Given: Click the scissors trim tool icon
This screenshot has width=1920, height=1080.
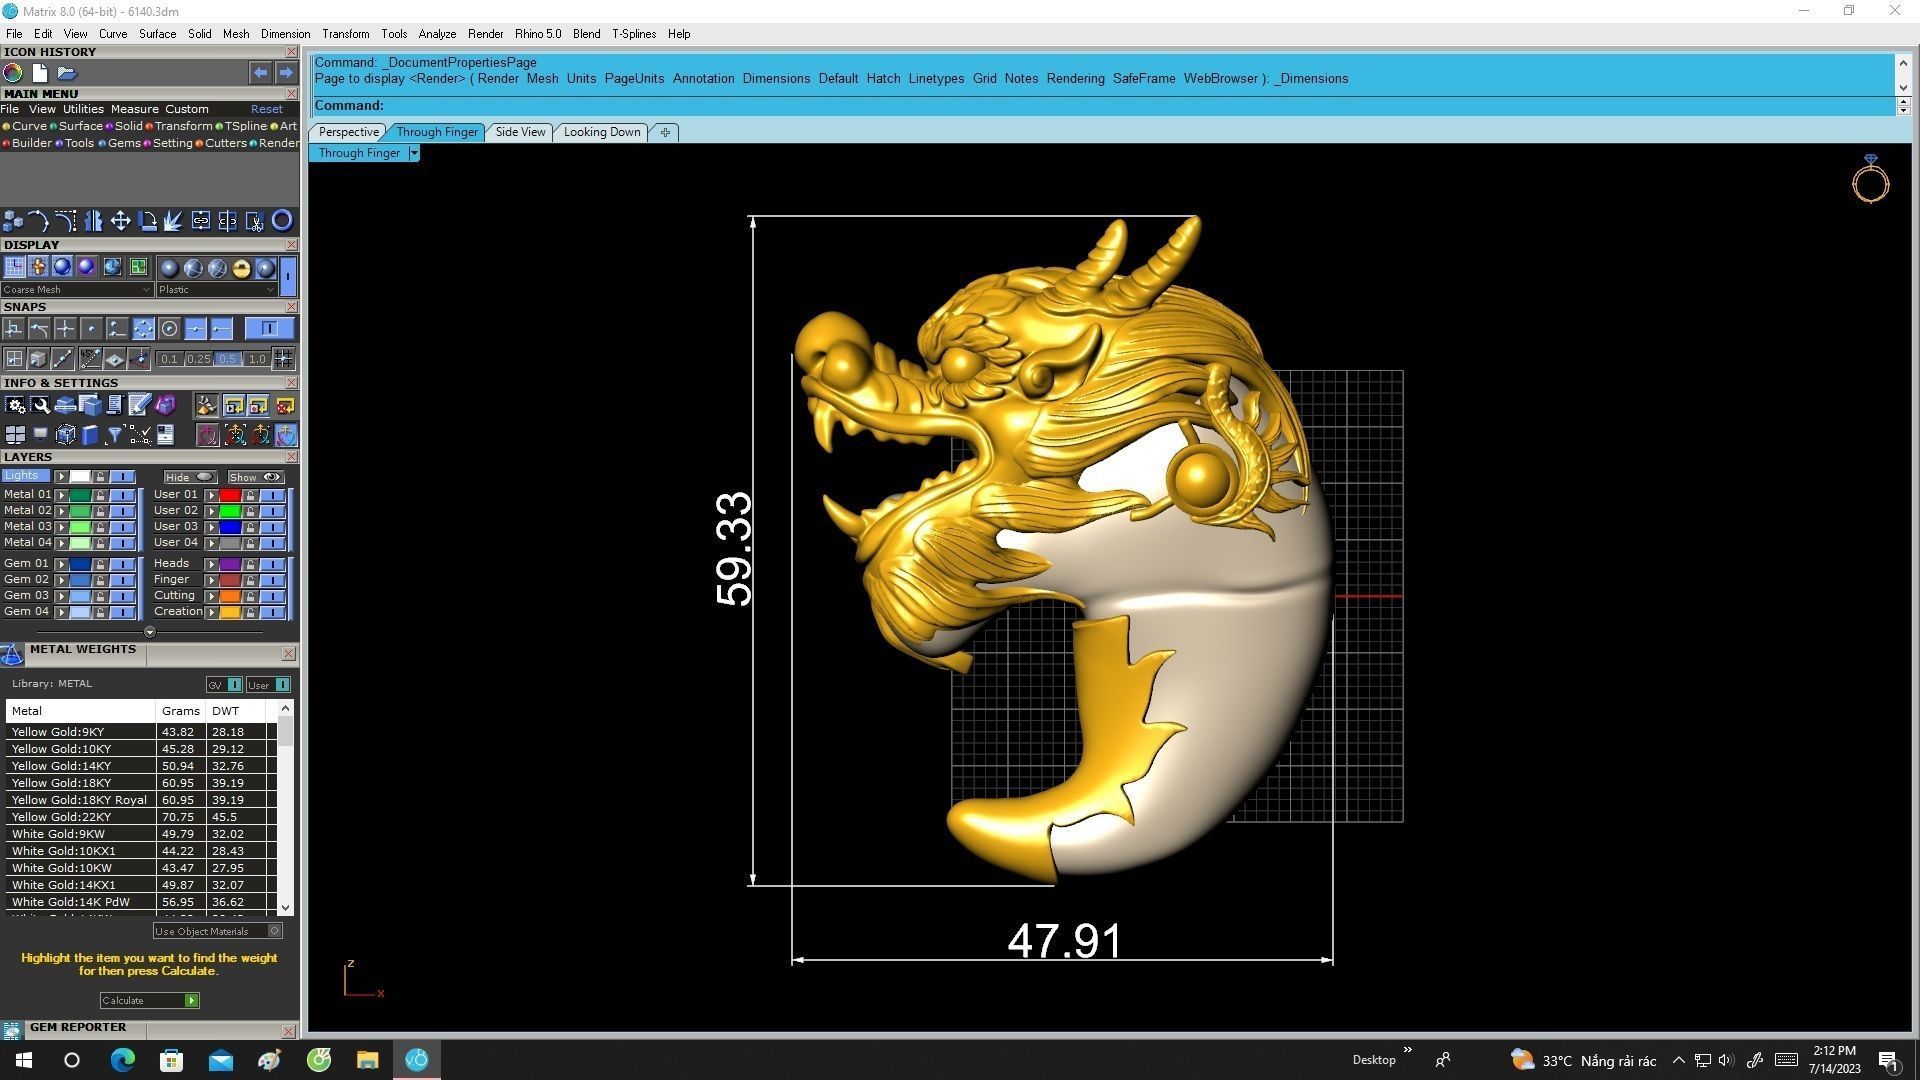Looking at the screenshot, I should 254,221.
